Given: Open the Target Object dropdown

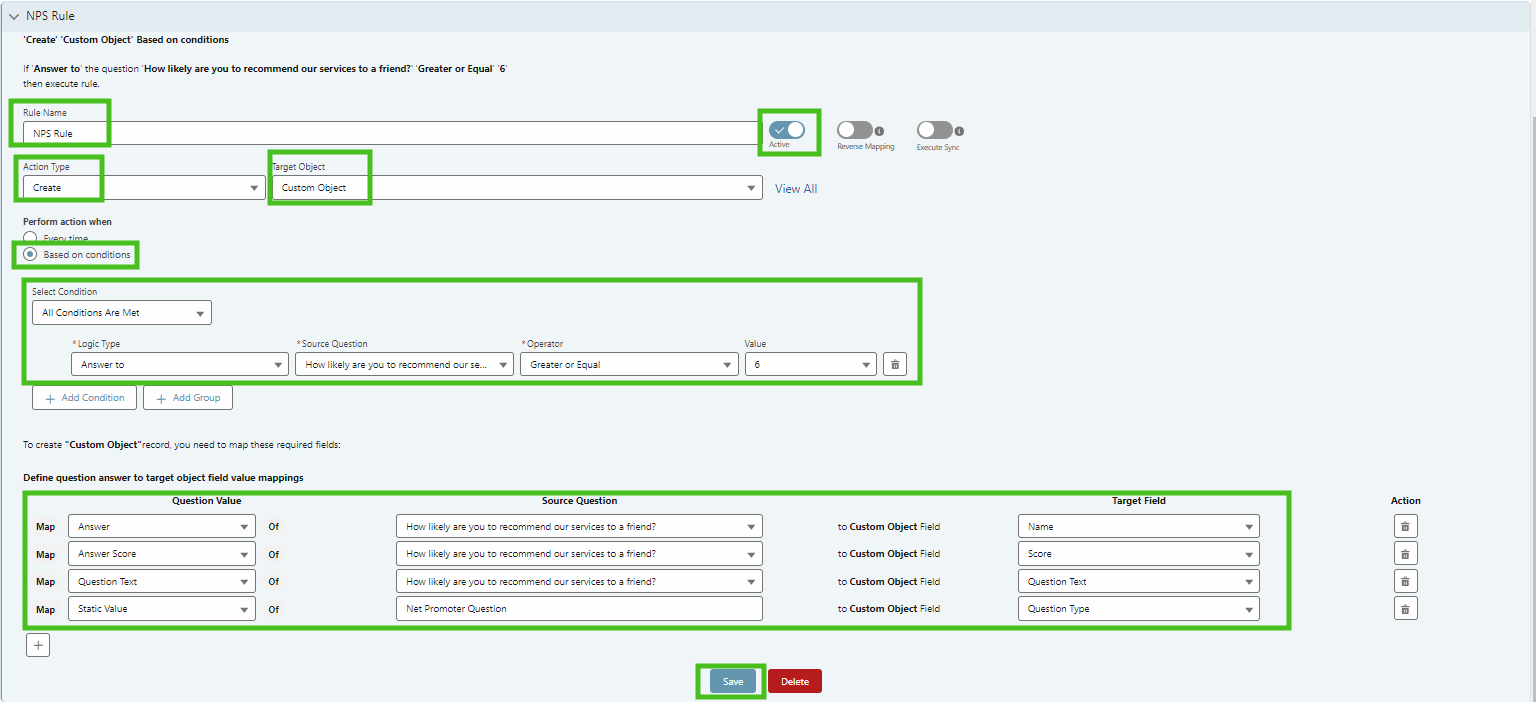Looking at the screenshot, I should (x=515, y=188).
